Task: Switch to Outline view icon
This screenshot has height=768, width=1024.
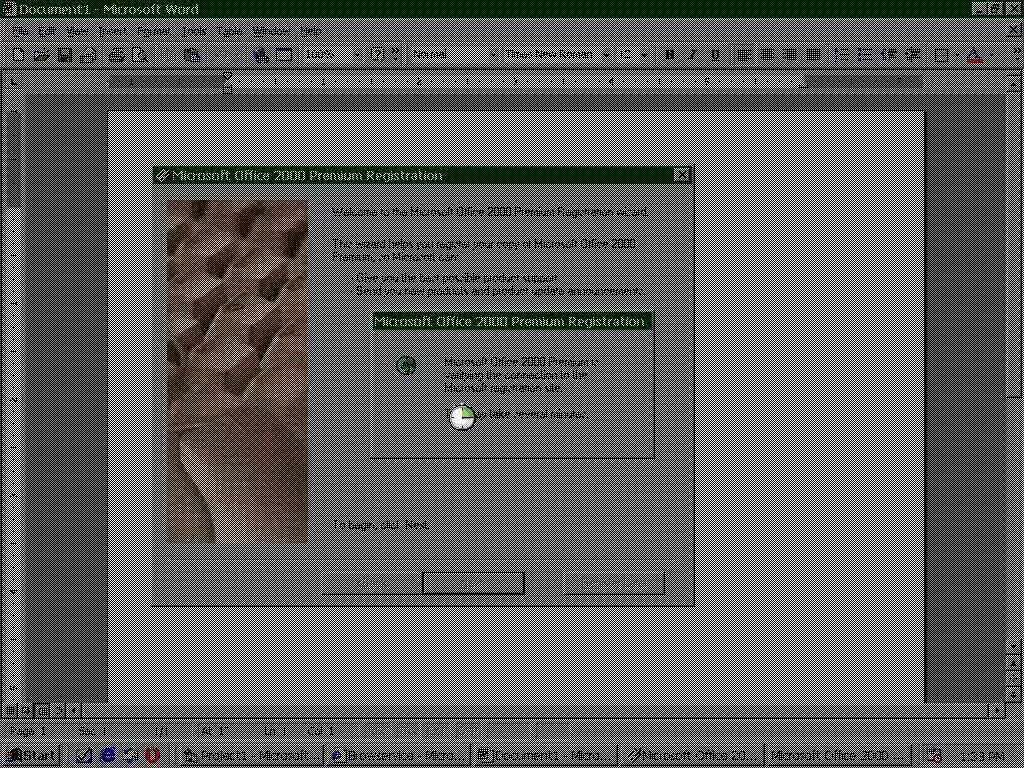Action: pos(58,710)
